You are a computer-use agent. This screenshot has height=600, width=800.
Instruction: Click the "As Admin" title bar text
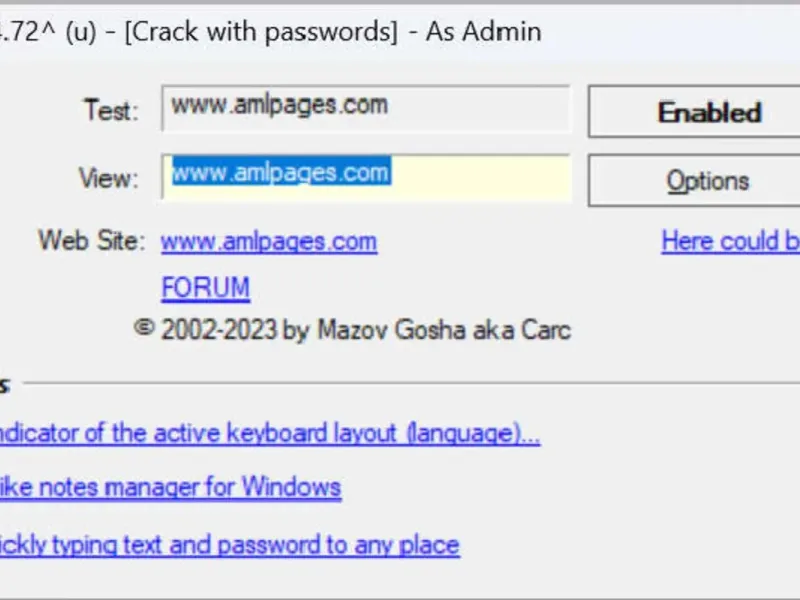[x=483, y=31]
